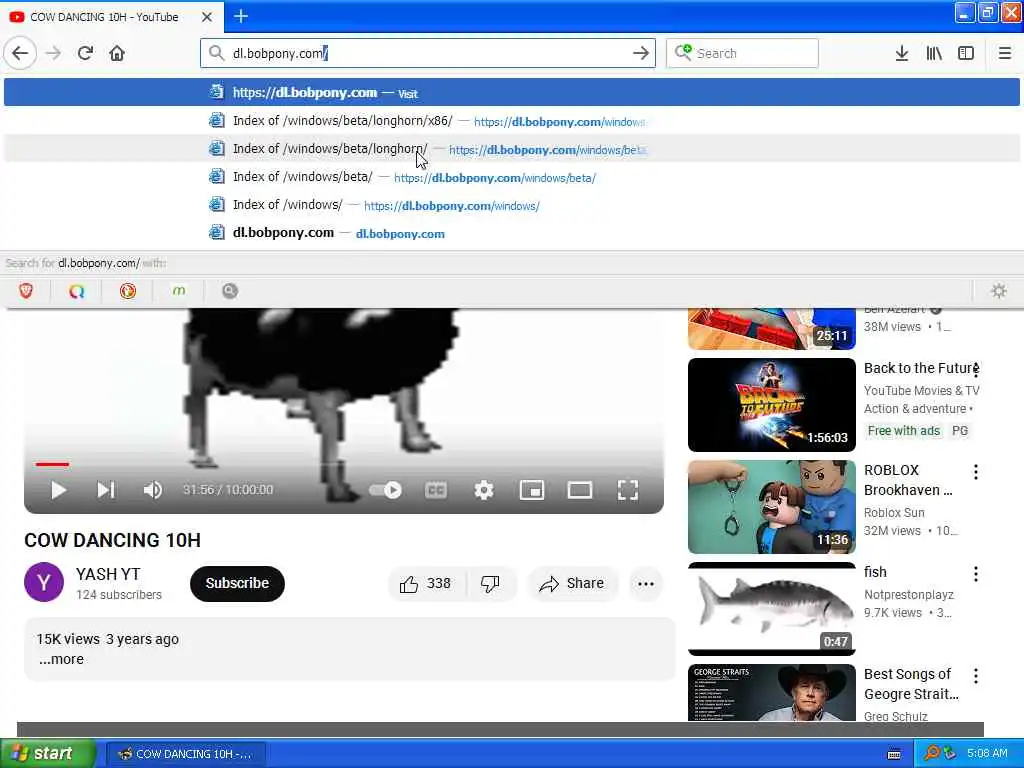Open options menu for the fish video
The height and width of the screenshot is (768, 1024).
point(976,573)
